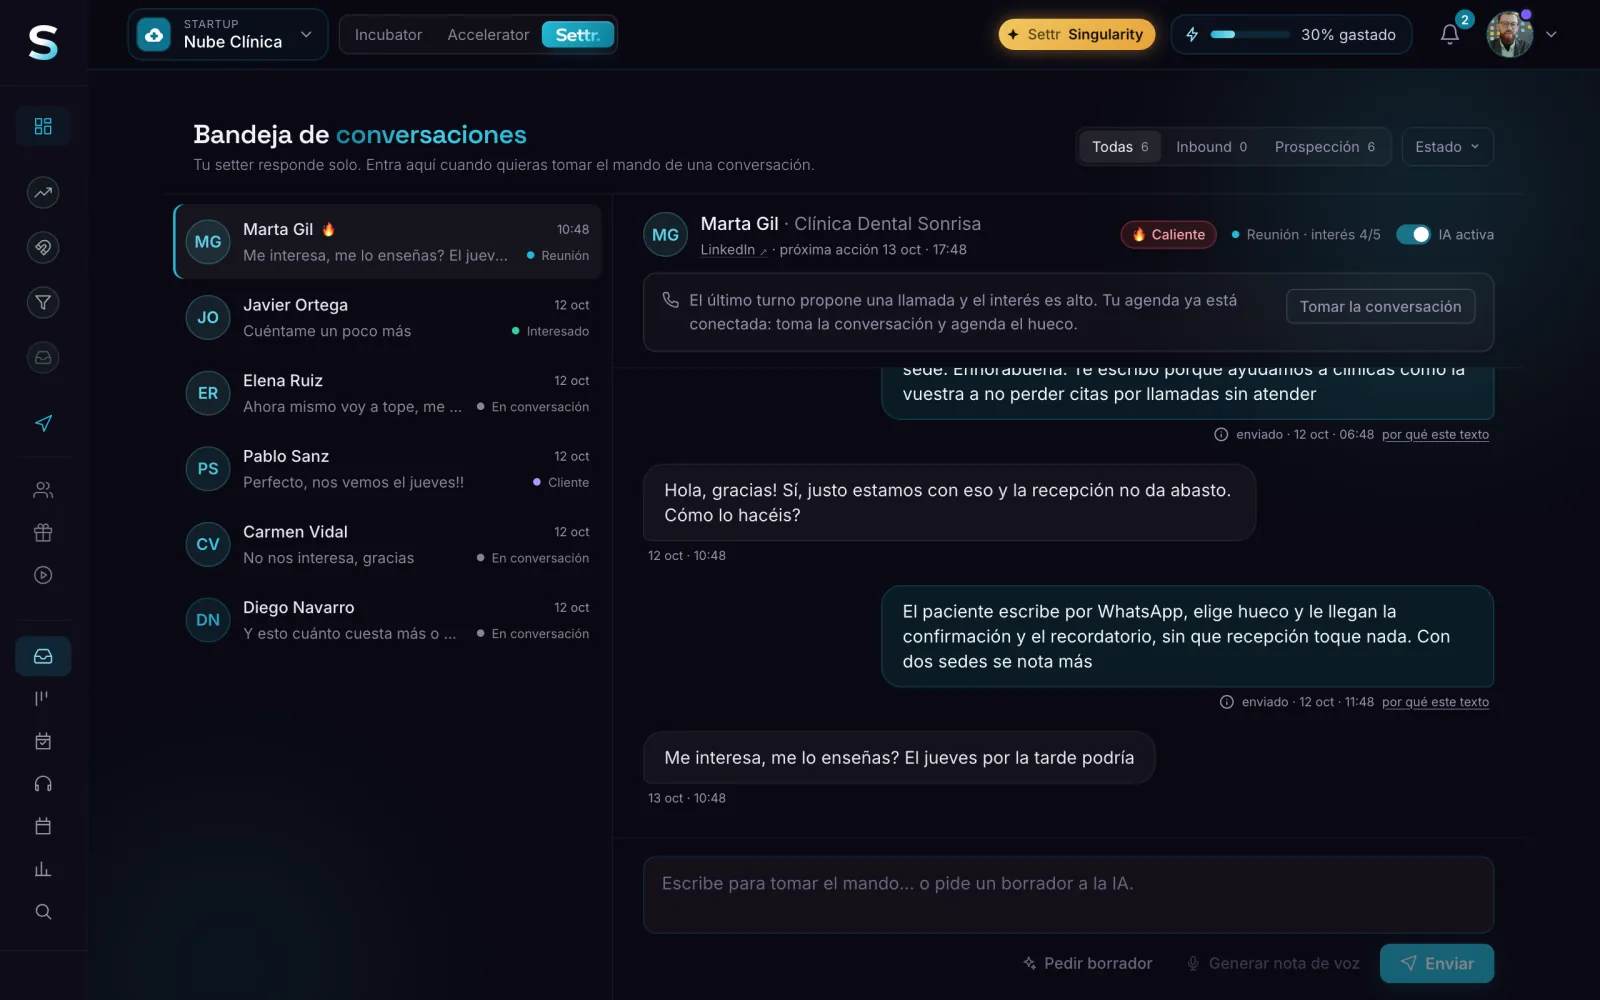Image resolution: width=1600 pixels, height=1000 pixels.
Task: Open the highlighted inbox tray icon in sidebar
Action: pos(43,656)
